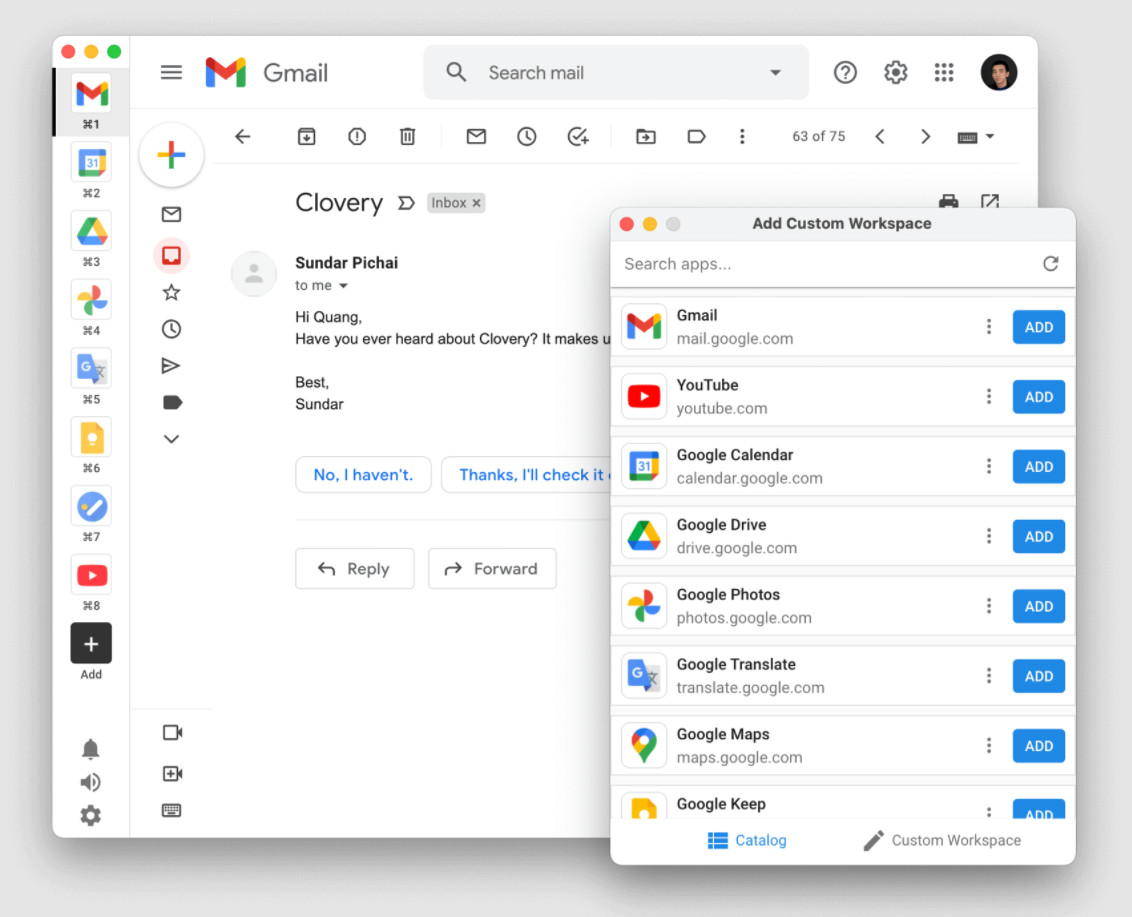The width and height of the screenshot is (1132, 917).
Task: Open Mail icon in Gmail left rail
Action: pyautogui.click(x=171, y=214)
